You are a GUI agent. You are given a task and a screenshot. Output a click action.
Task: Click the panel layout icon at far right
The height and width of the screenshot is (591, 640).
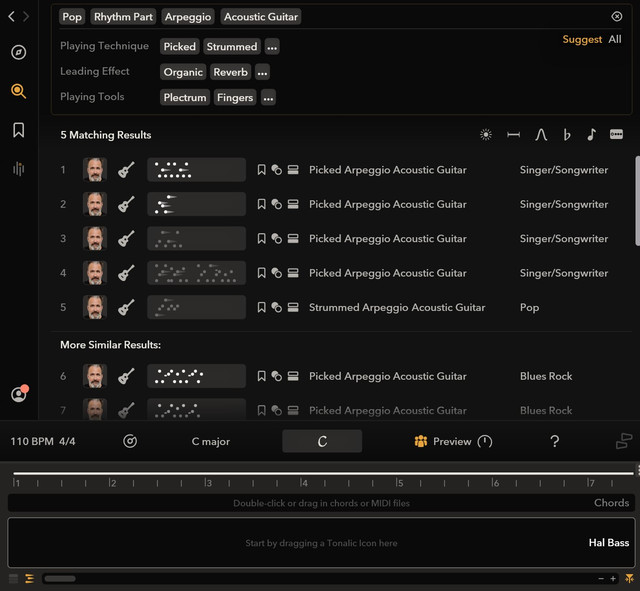coord(624,441)
